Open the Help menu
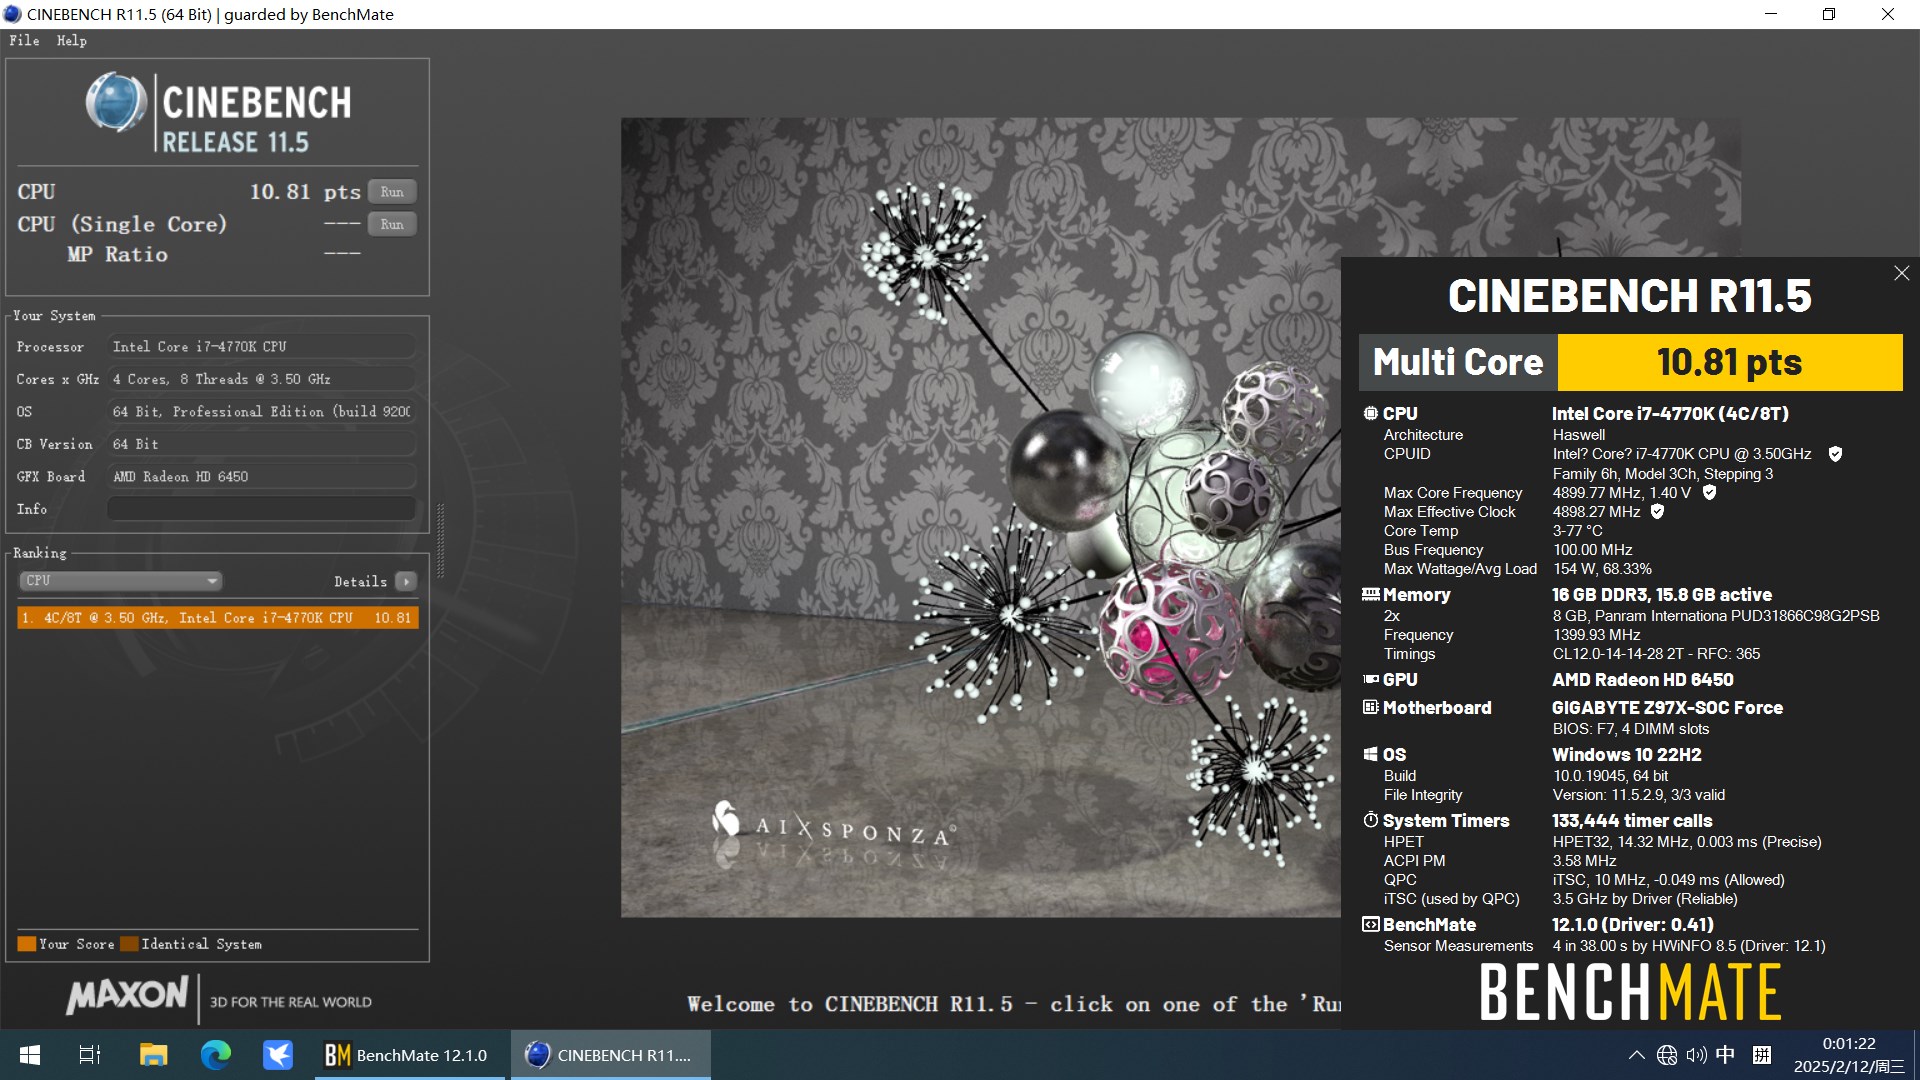Image resolution: width=1920 pixels, height=1080 pixels. [71, 41]
